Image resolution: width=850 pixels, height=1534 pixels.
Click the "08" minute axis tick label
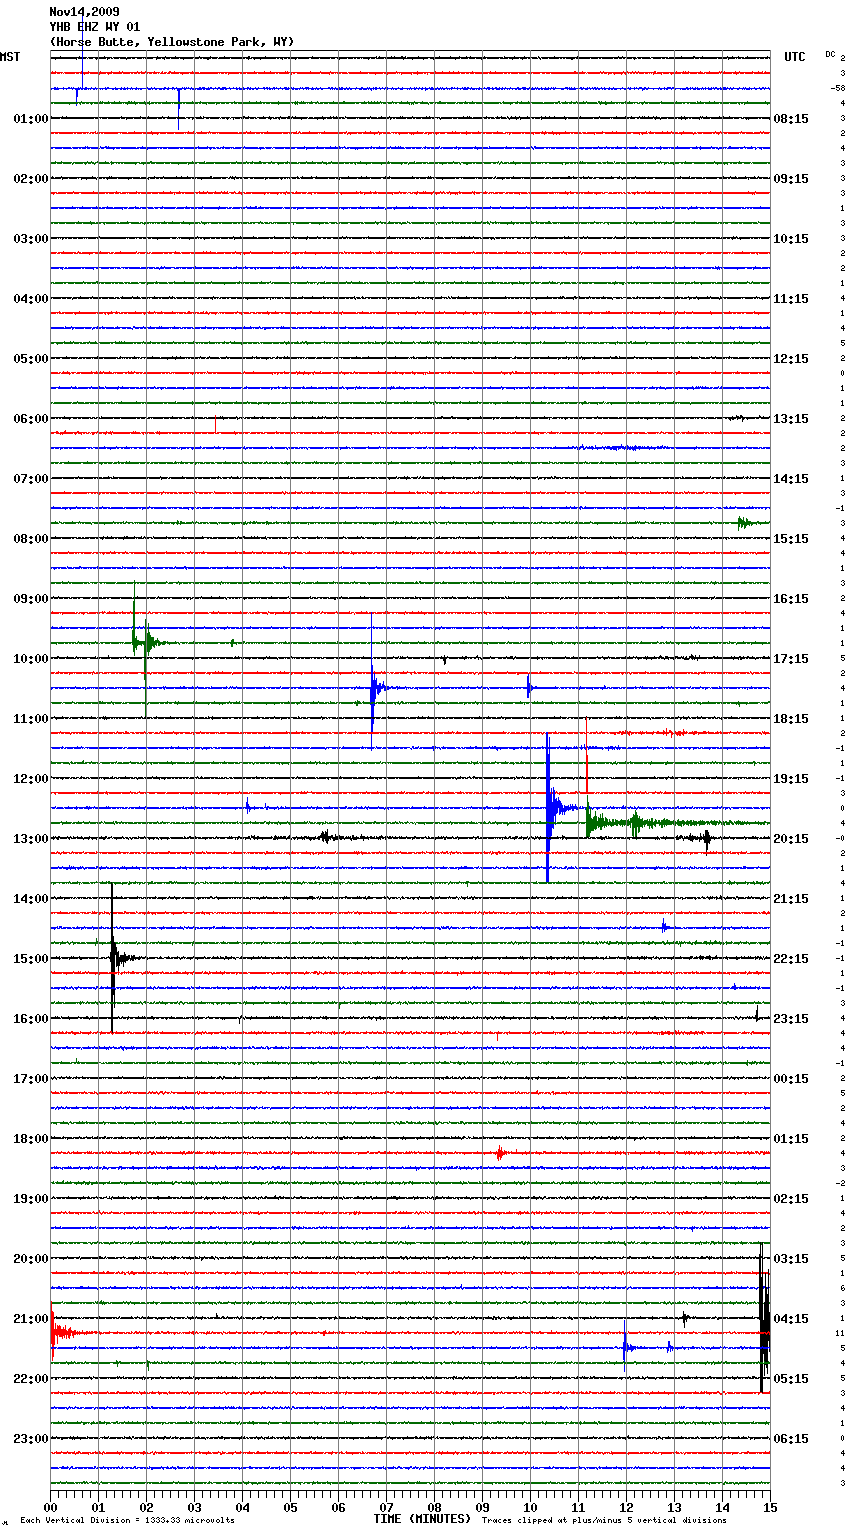point(434,1507)
